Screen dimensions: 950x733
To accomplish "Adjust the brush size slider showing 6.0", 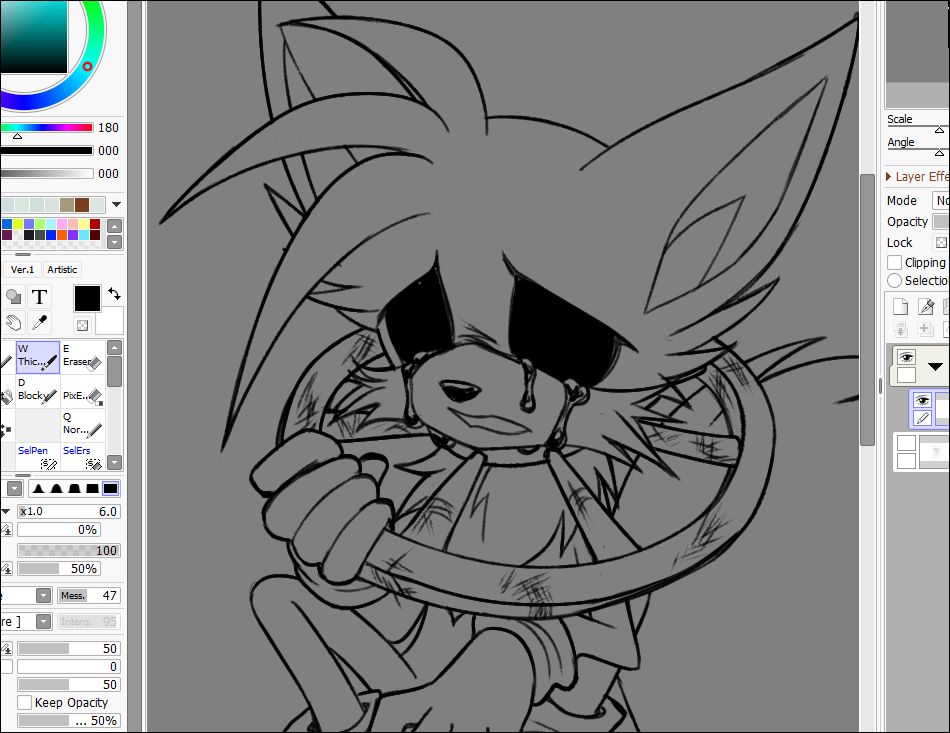I will tap(68, 511).
